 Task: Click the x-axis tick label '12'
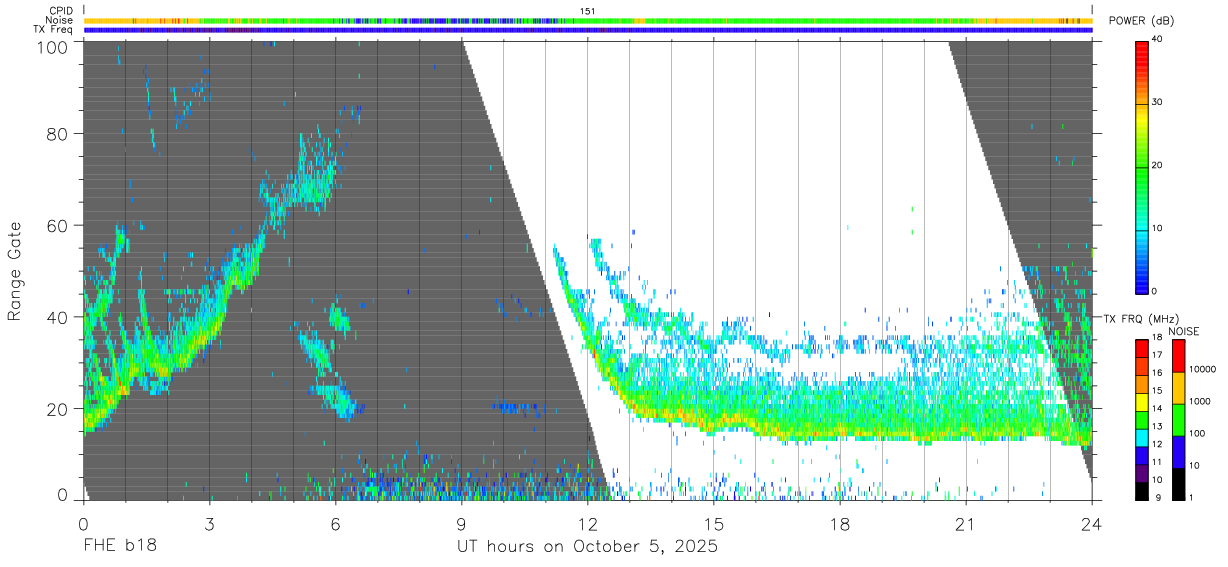(588, 523)
